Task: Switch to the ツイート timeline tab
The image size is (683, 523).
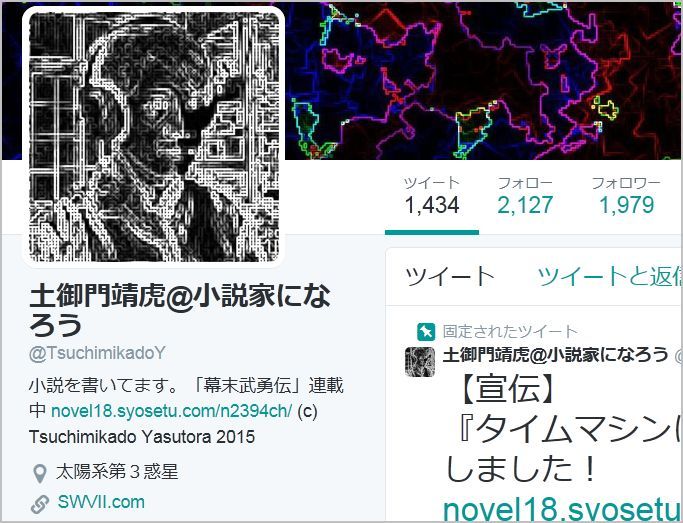Action: click(450, 277)
